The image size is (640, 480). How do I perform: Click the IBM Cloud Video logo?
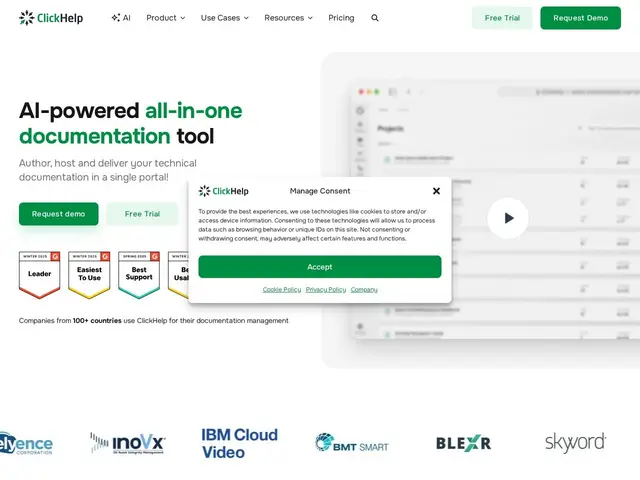pos(240,444)
